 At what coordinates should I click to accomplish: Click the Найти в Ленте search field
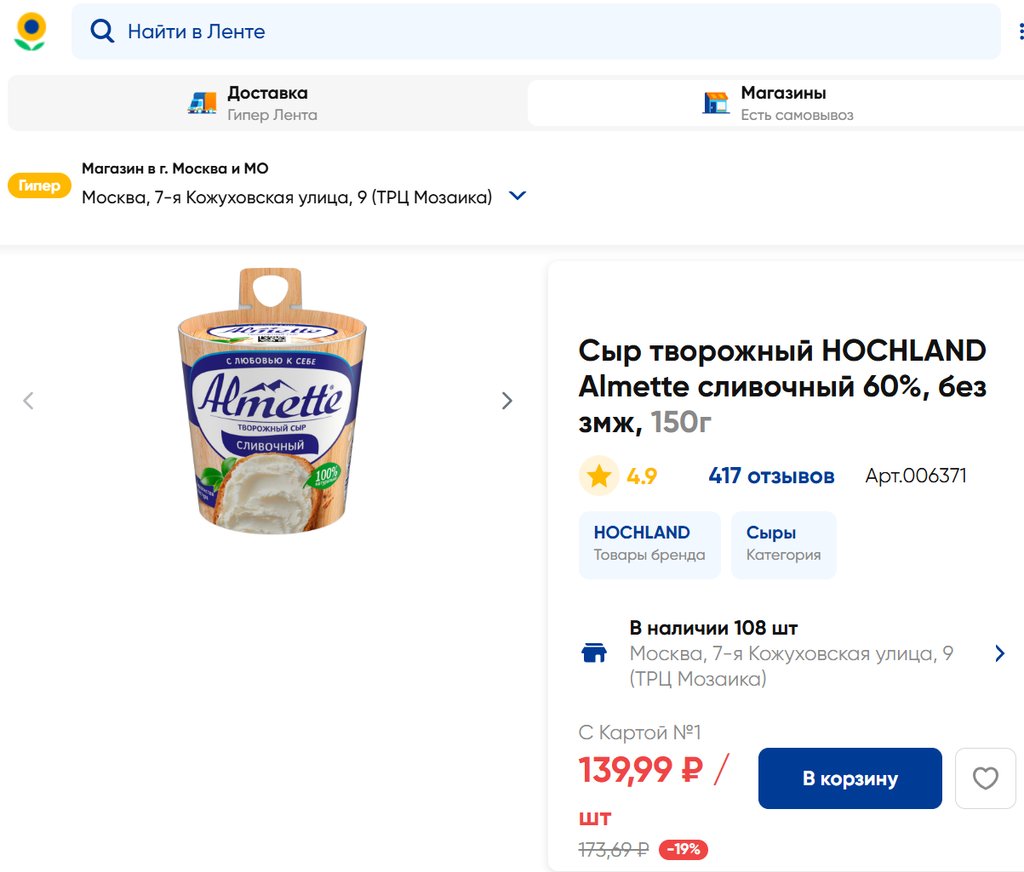tap(540, 31)
